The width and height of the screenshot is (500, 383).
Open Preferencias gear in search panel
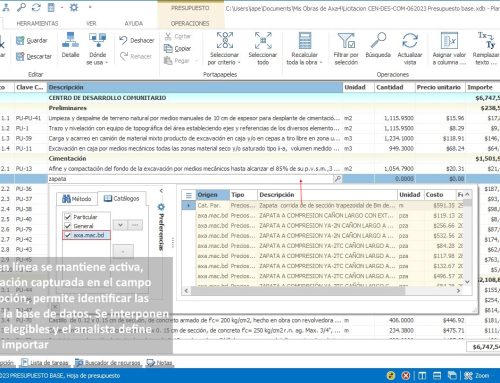[x=161, y=207]
